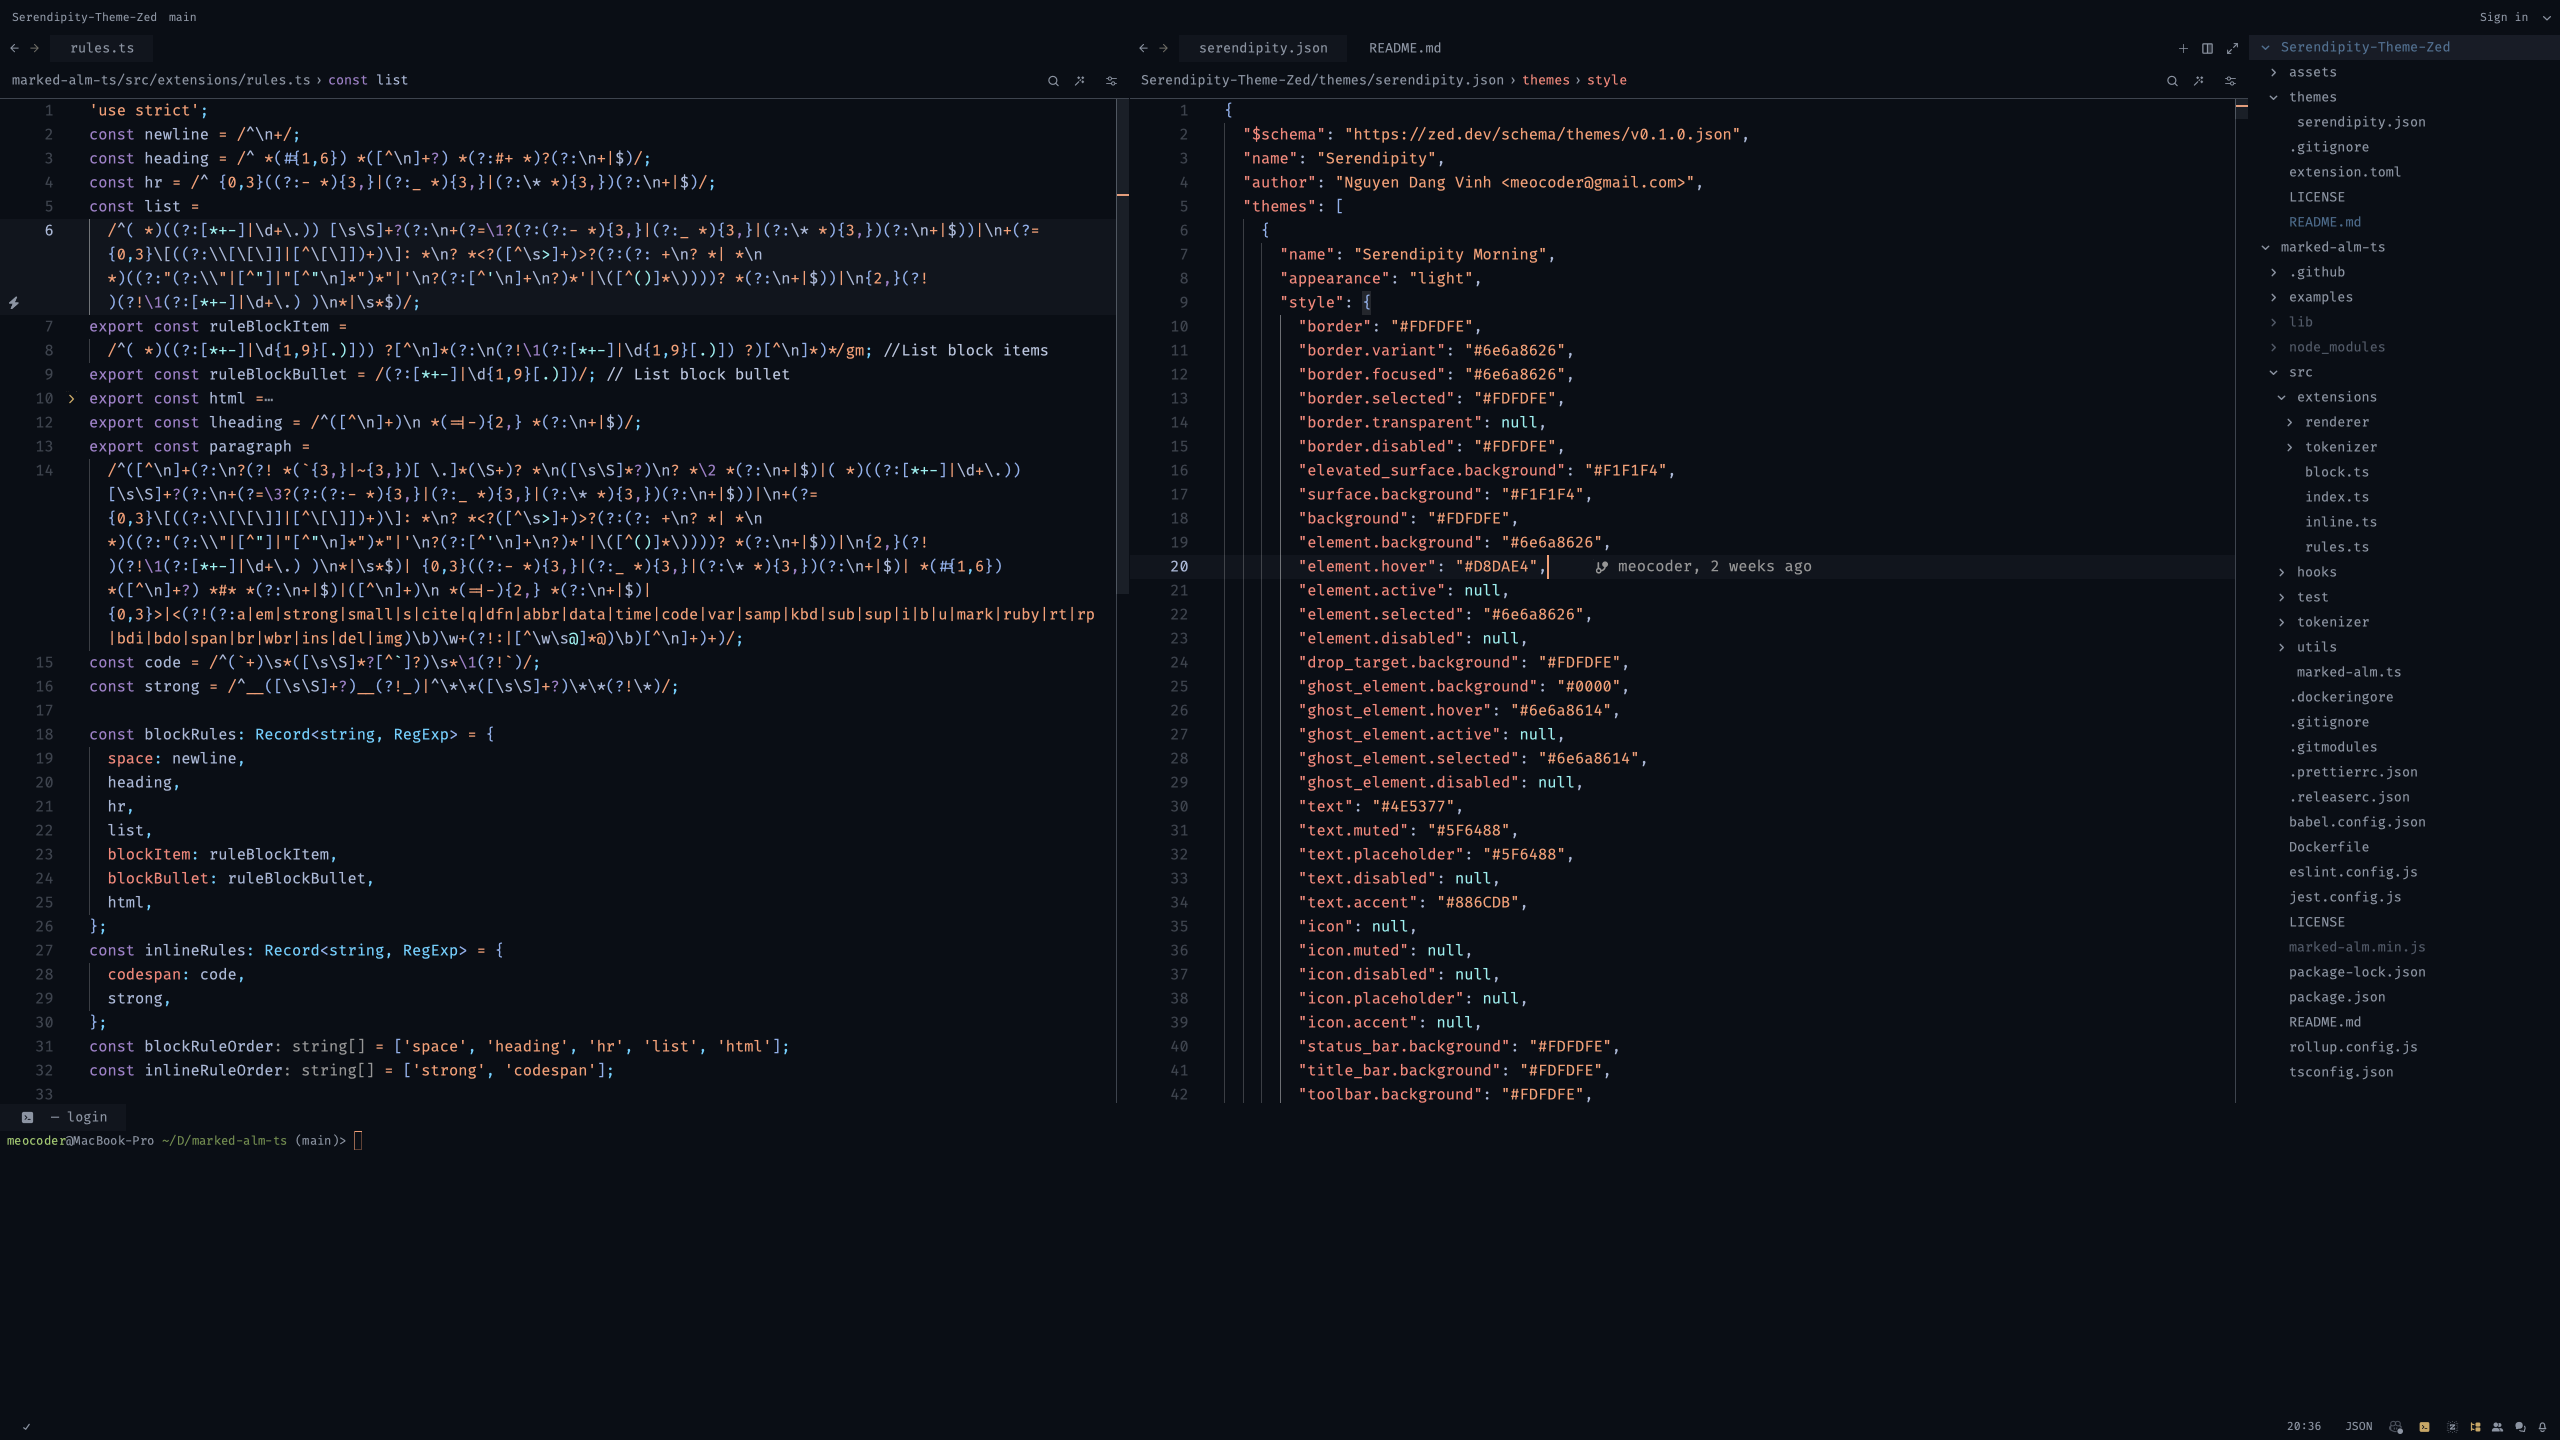Toggle pane zoom with the diagonal arrows icon

point(2233,48)
